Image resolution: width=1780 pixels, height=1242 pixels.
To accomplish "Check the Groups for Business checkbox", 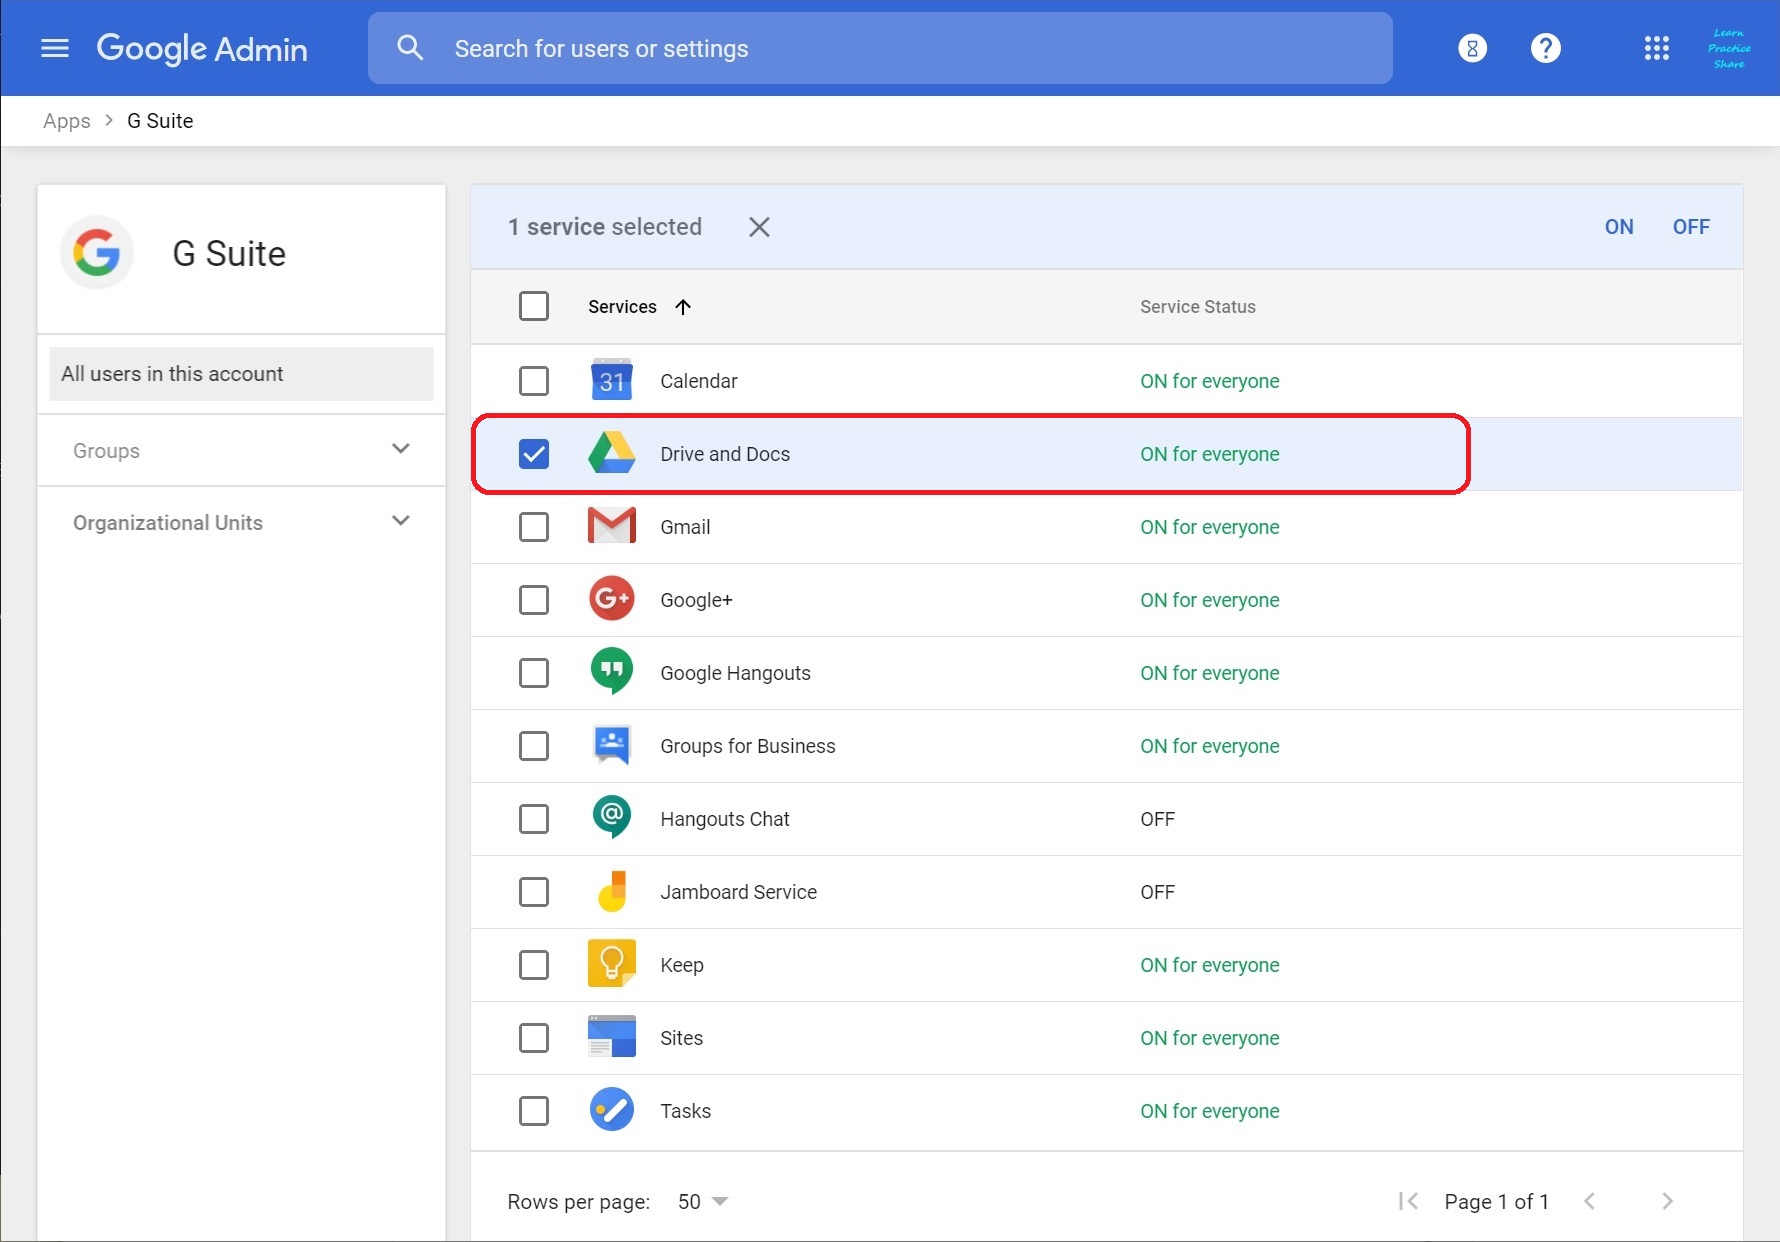I will tap(534, 746).
